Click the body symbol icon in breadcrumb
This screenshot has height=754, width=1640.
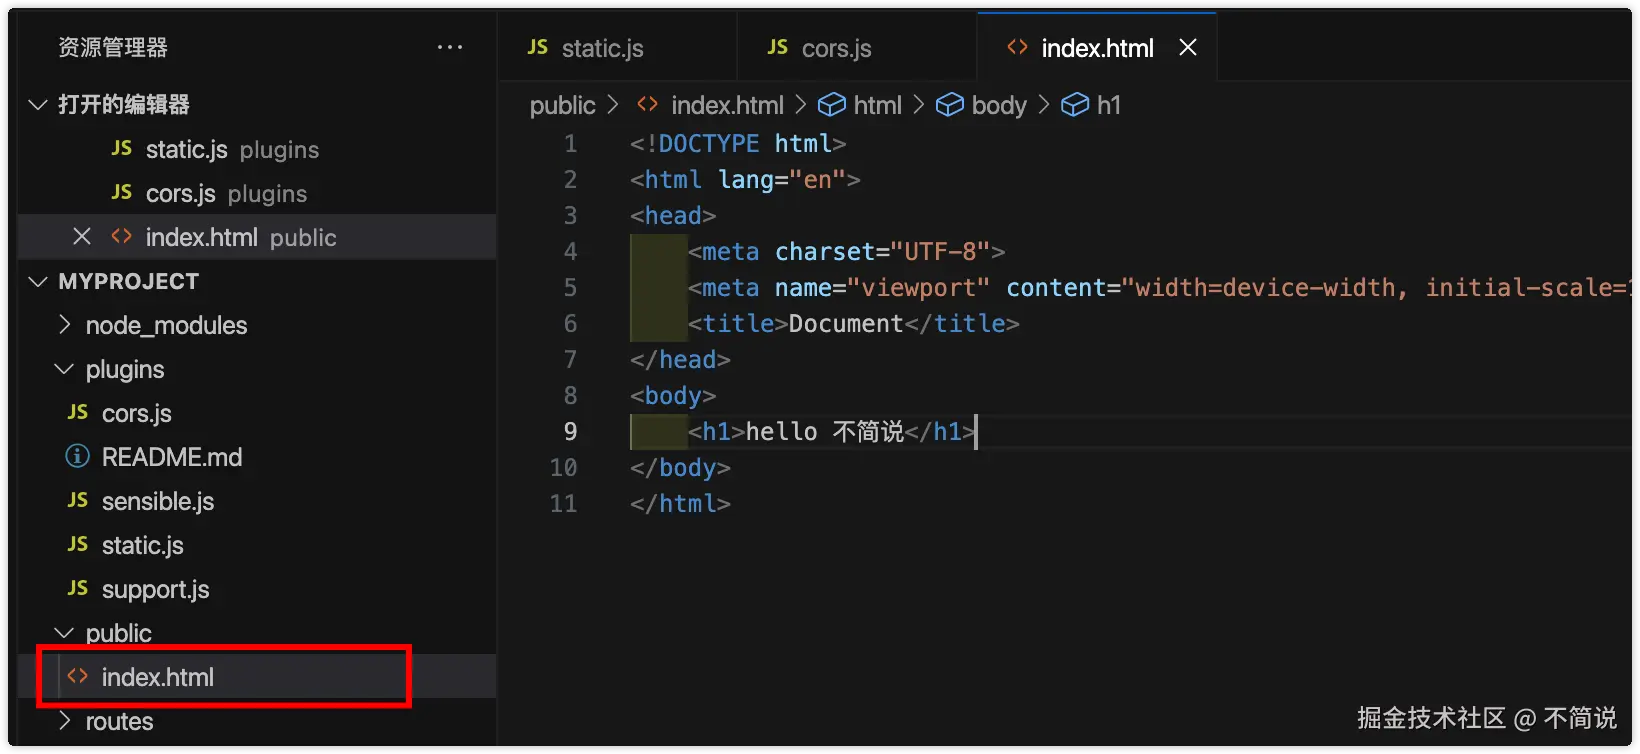pyautogui.click(x=949, y=105)
